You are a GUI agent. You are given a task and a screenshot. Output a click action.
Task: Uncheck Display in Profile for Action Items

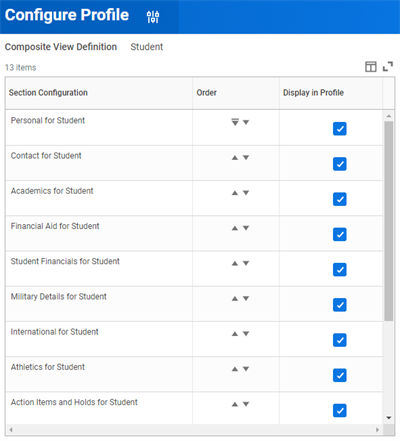click(x=340, y=411)
